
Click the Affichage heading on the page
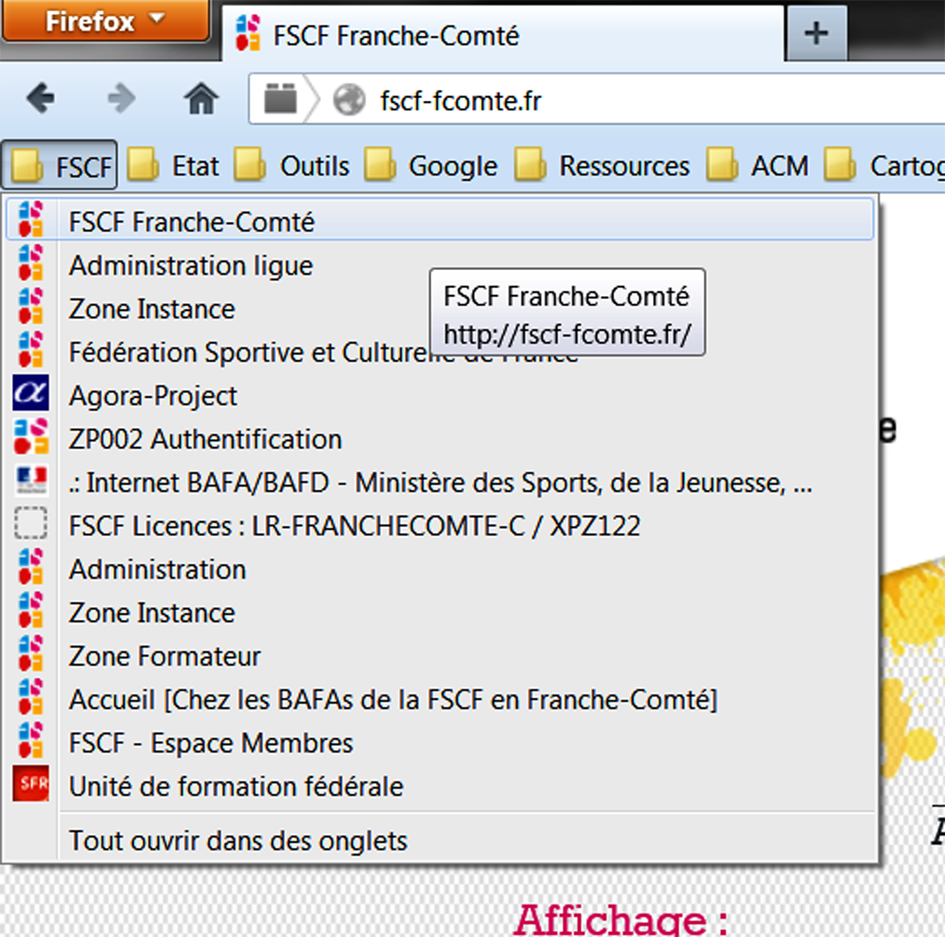point(621,920)
